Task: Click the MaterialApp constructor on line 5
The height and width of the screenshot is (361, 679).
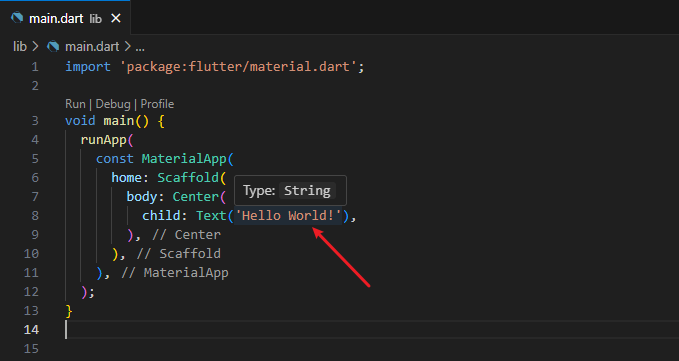Action: pos(184,158)
